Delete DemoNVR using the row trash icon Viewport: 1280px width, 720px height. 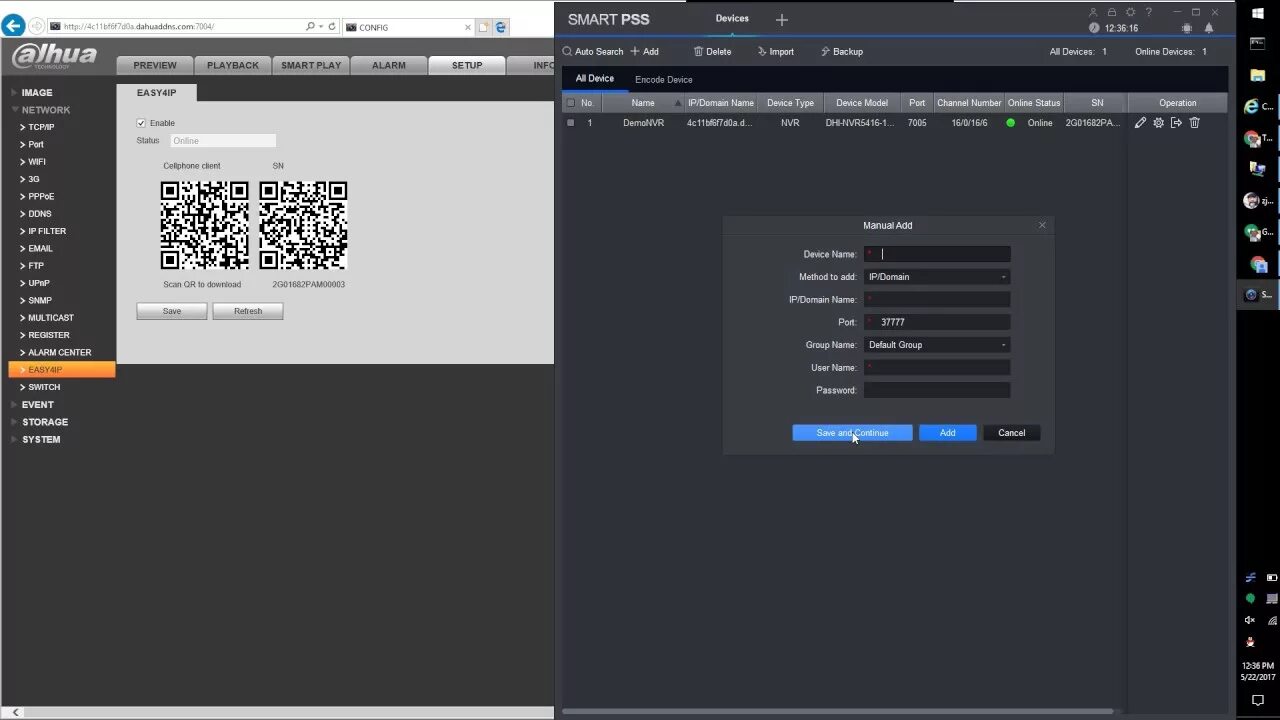coord(1194,123)
